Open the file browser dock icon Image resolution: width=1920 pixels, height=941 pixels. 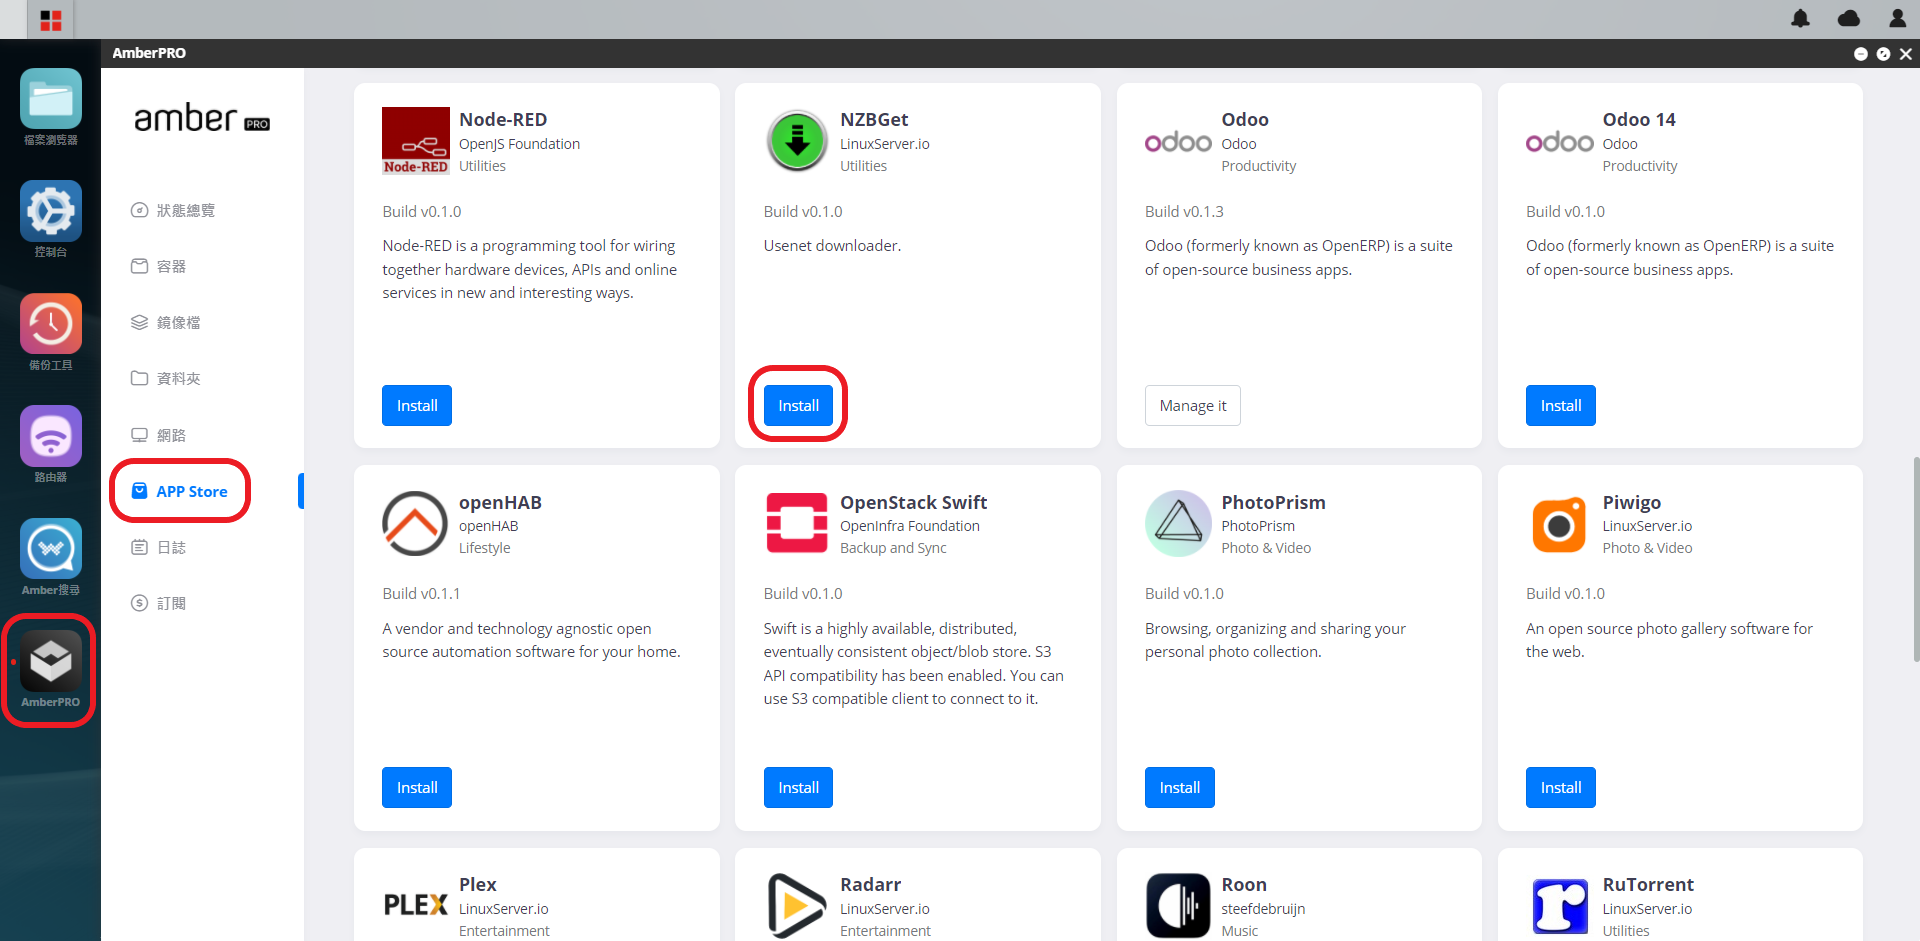51,100
